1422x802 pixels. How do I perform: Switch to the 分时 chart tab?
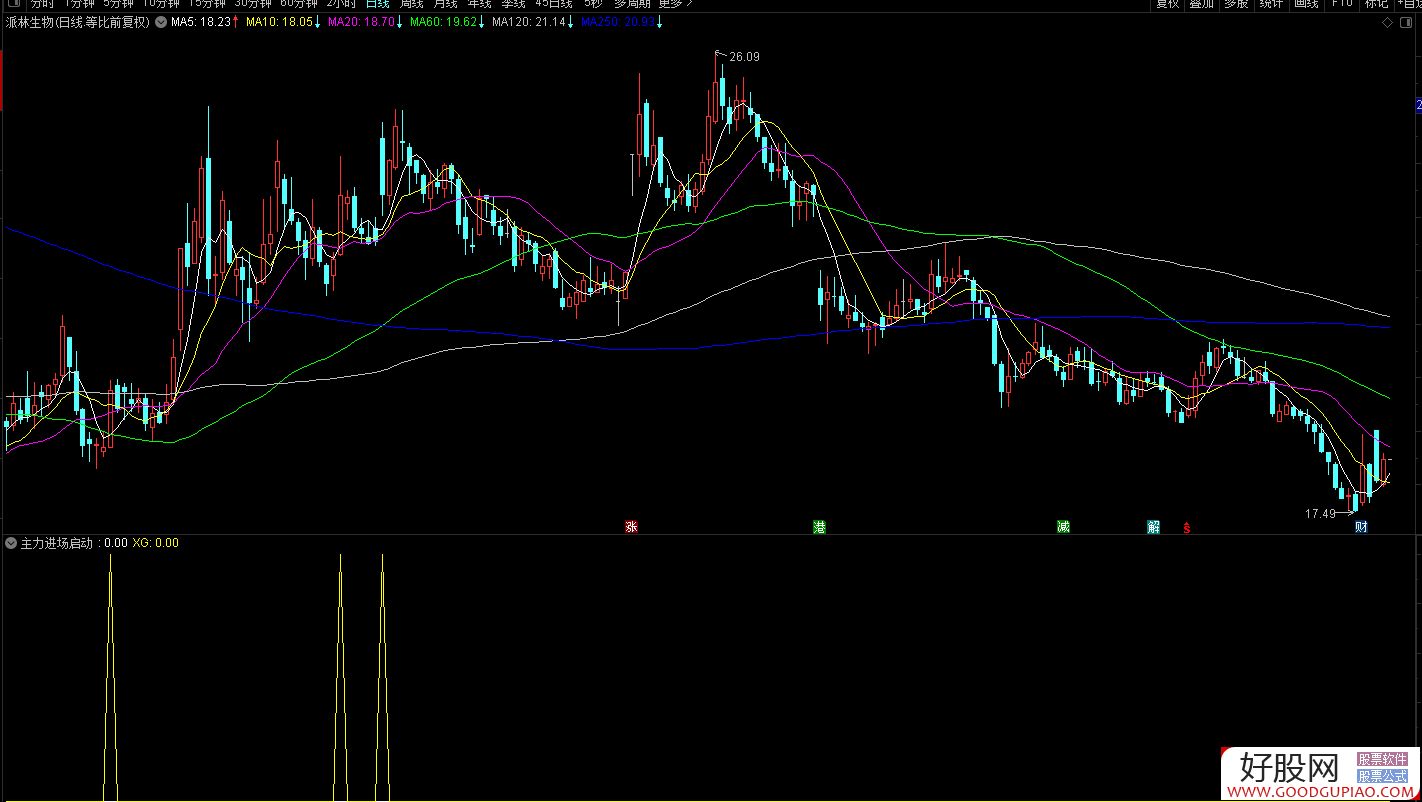(x=42, y=4)
